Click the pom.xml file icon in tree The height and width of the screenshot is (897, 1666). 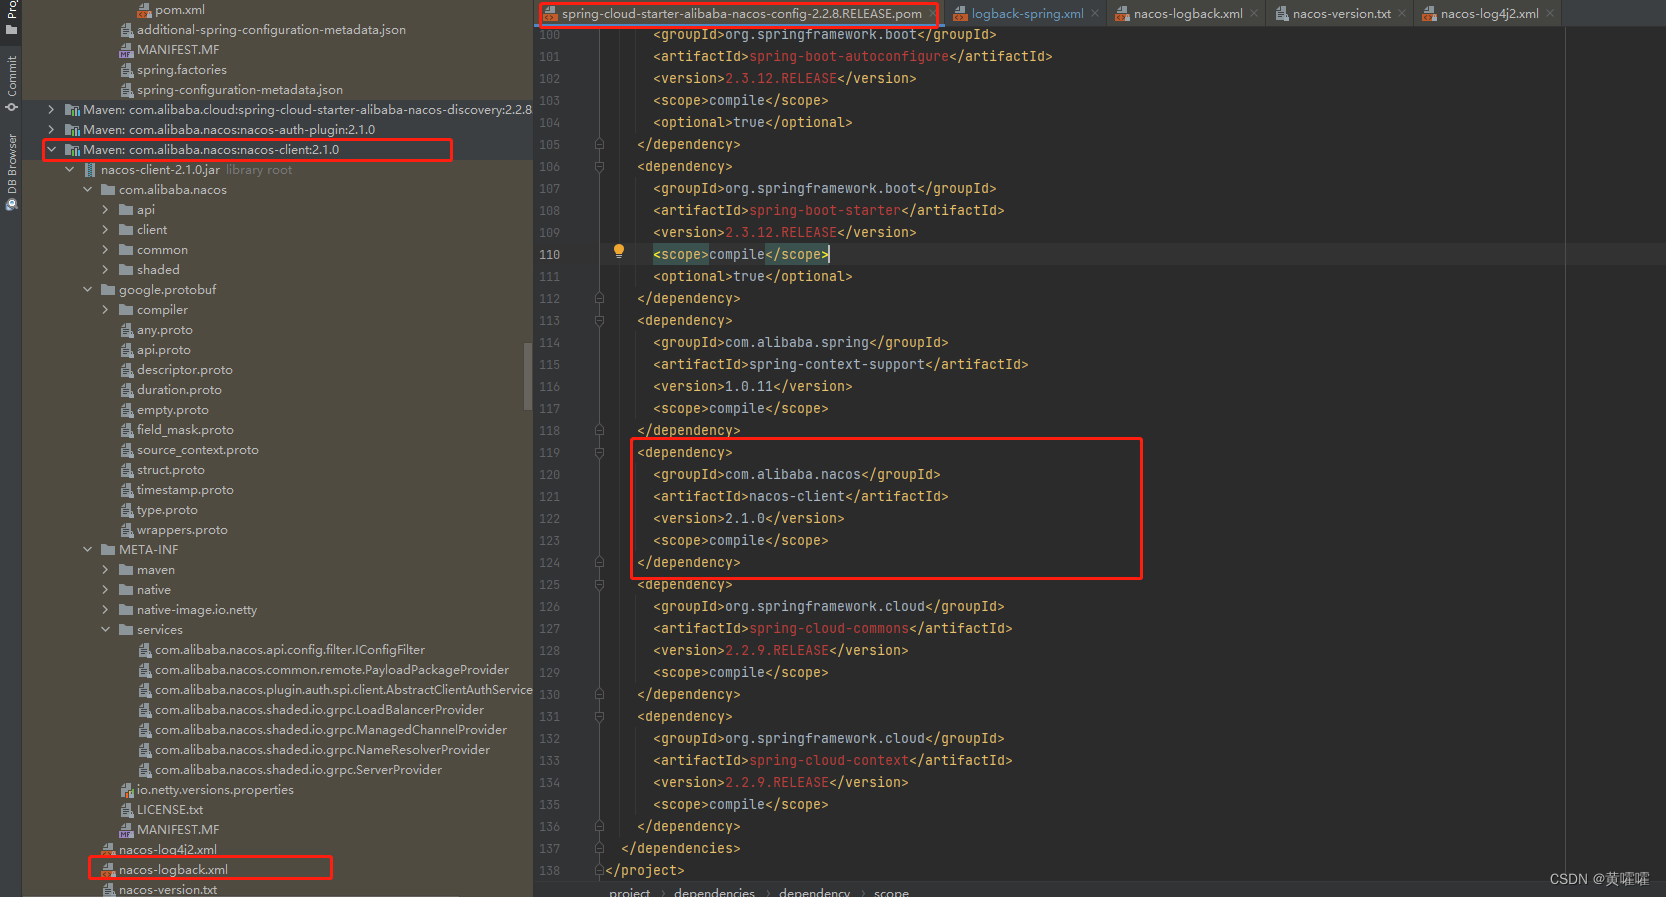click(145, 10)
